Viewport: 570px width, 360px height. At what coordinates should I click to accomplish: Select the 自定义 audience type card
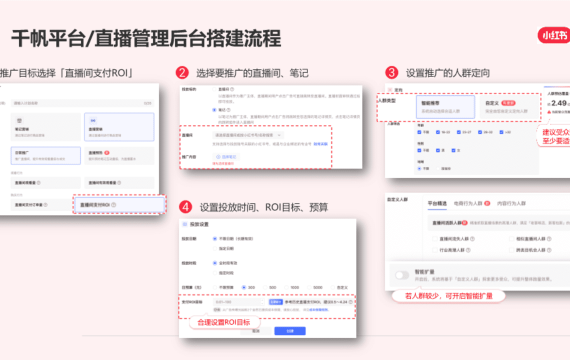(x=508, y=107)
